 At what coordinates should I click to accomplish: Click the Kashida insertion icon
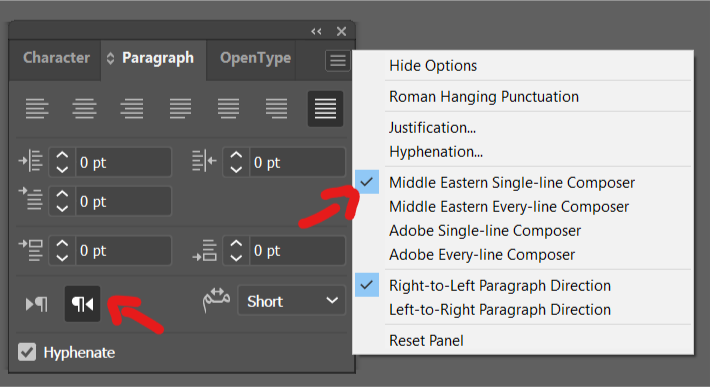pos(216,300)
